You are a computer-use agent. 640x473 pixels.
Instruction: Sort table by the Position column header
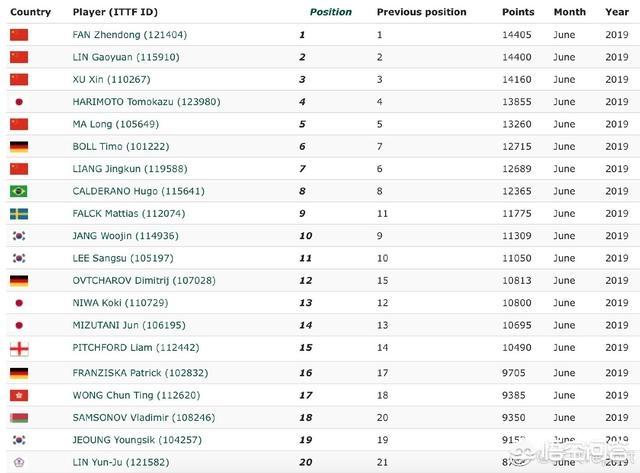331,12
